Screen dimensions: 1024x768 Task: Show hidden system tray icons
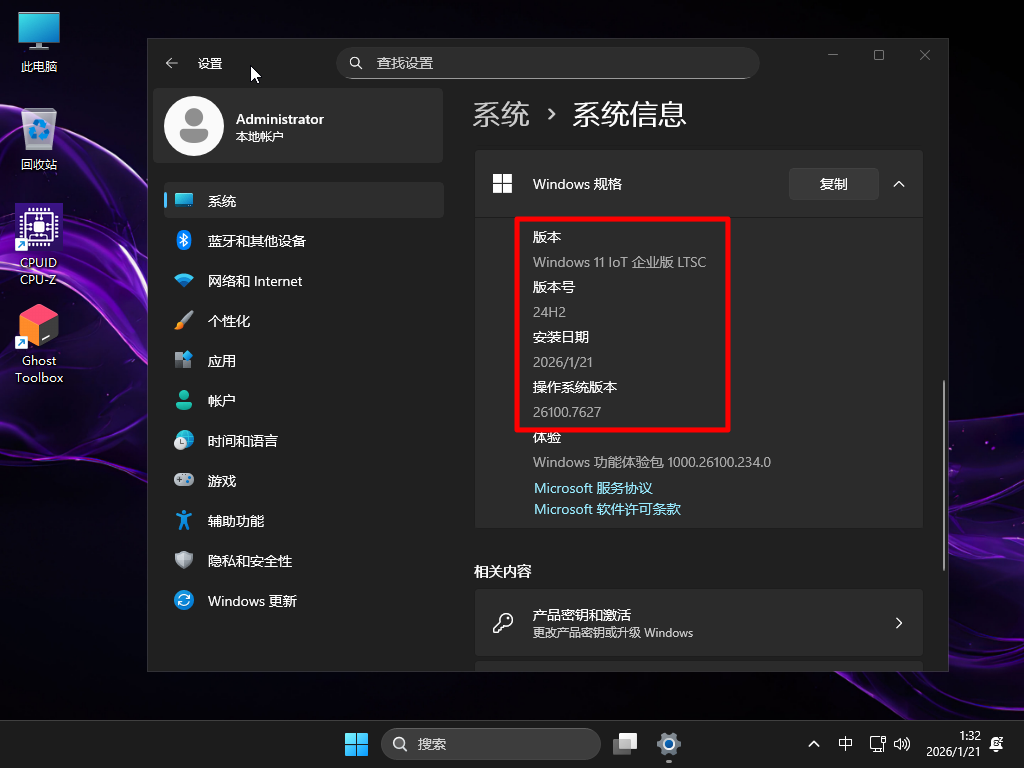815,744
